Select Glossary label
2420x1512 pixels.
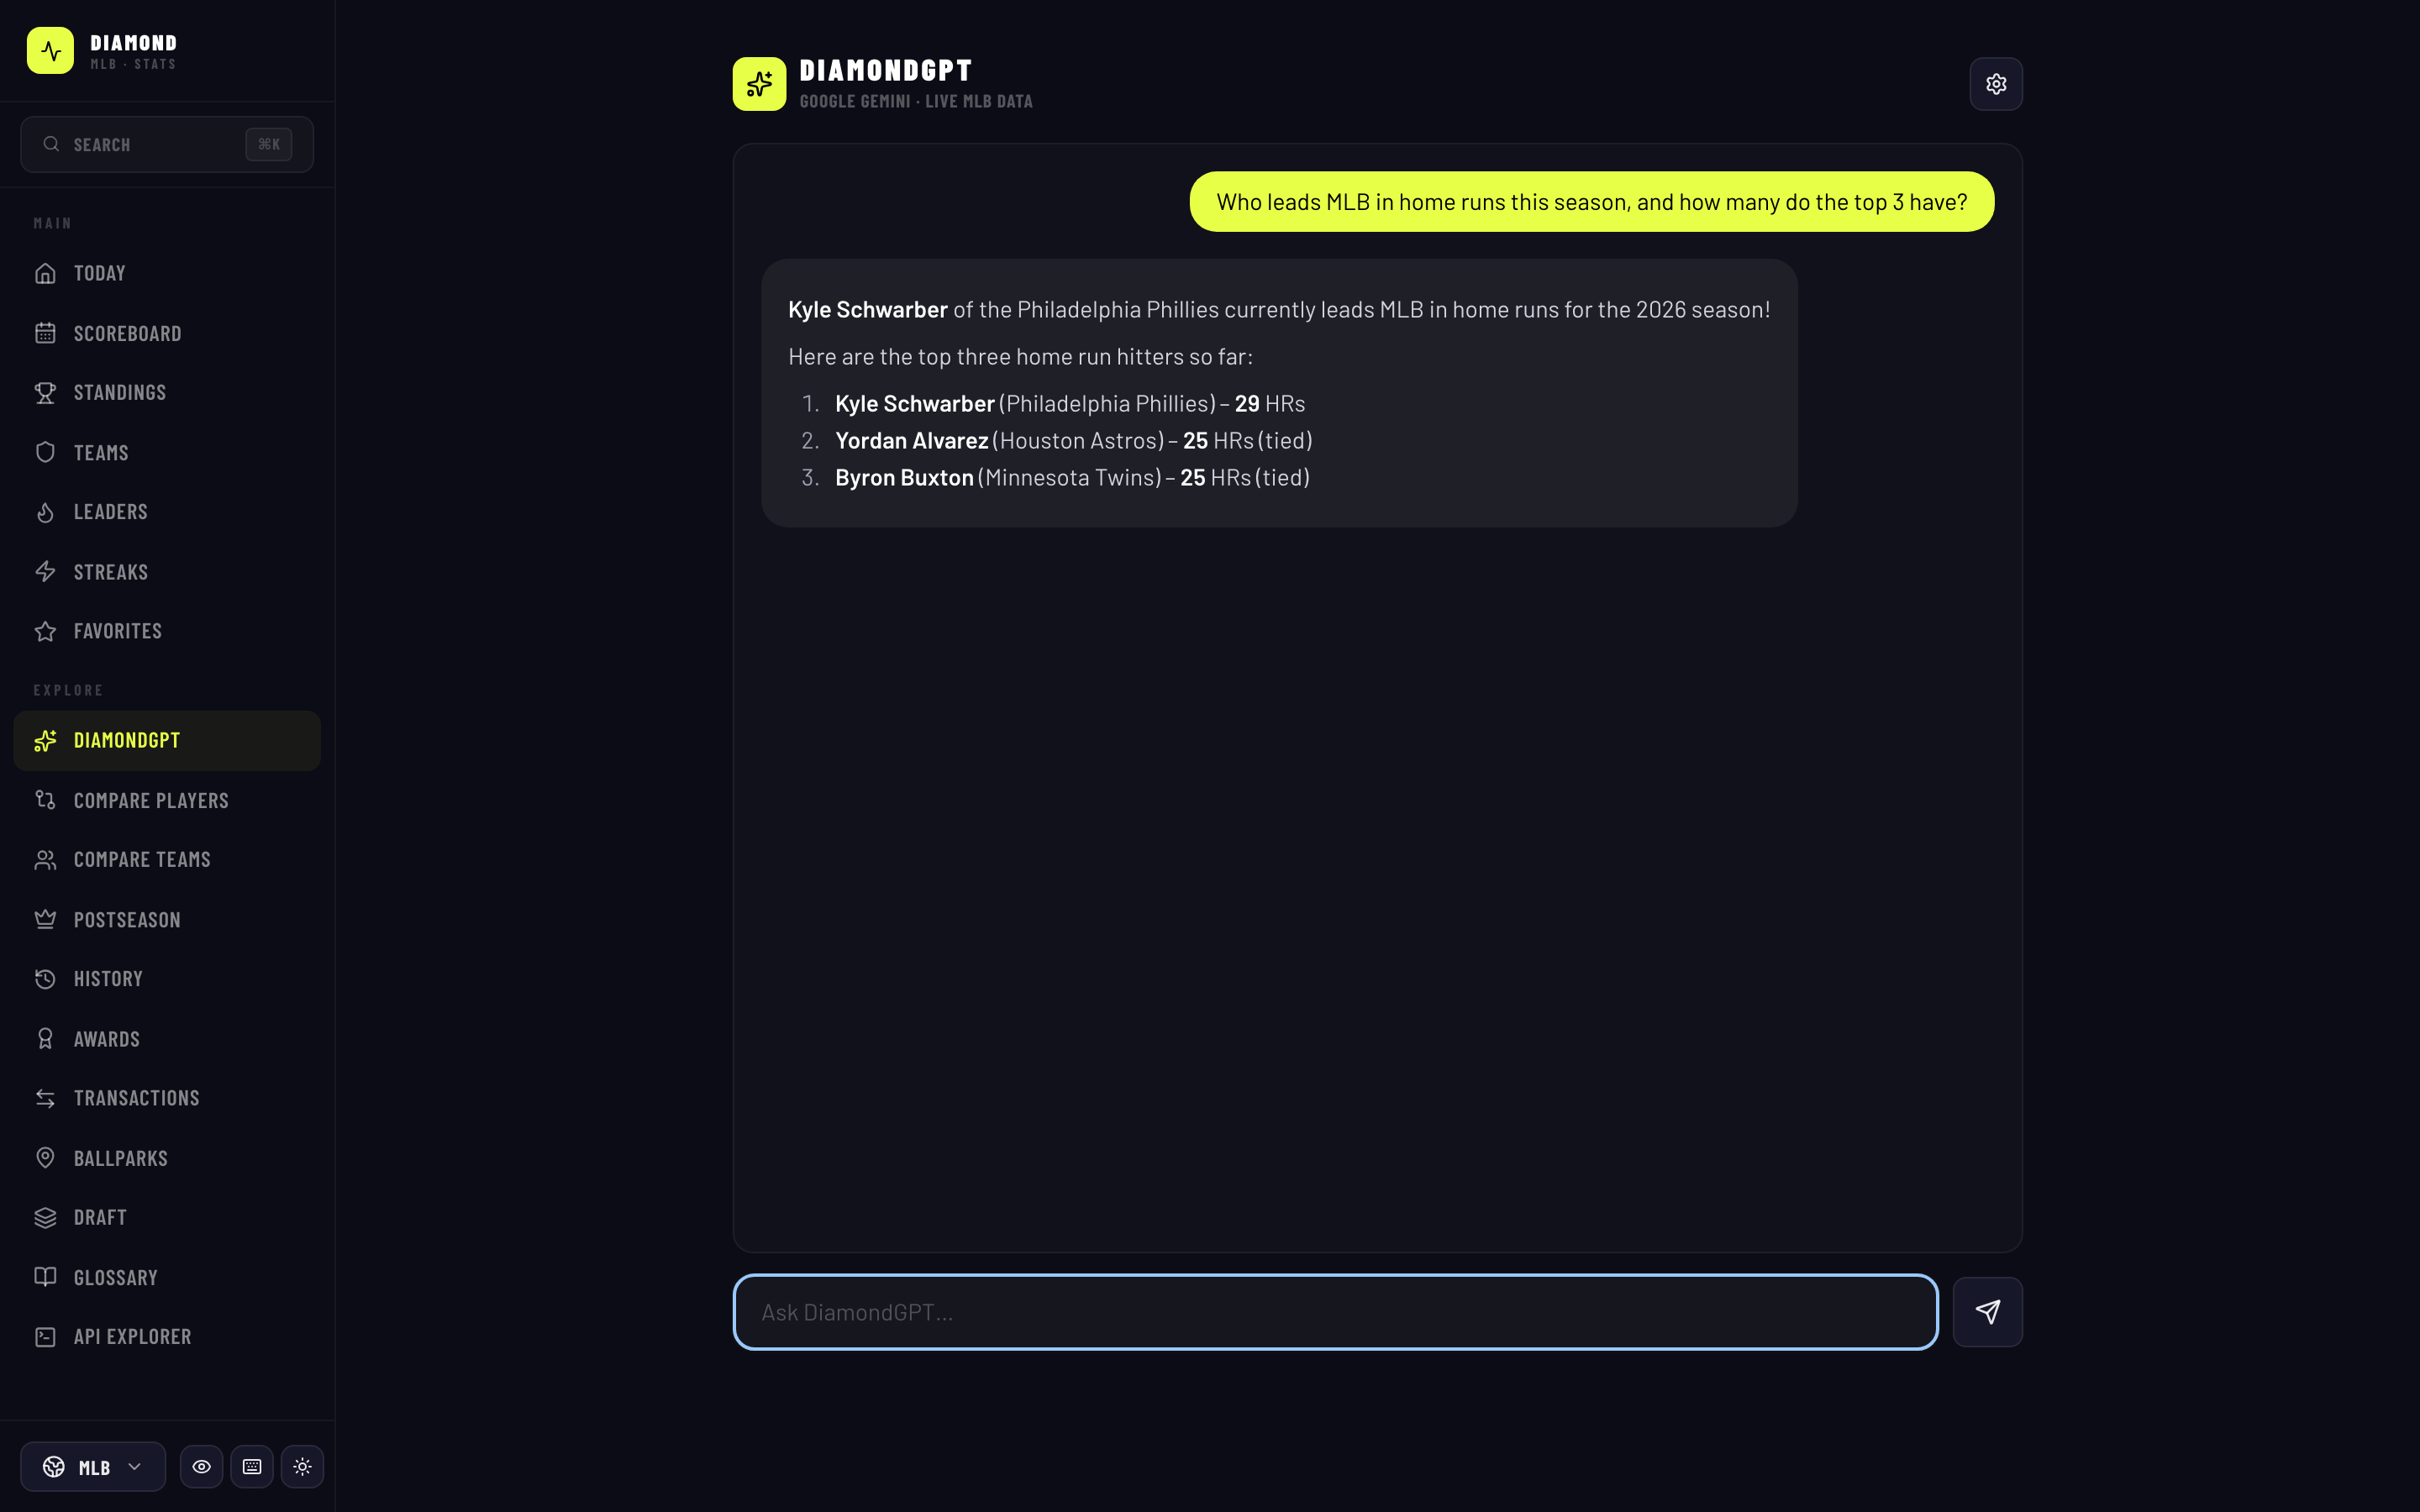(x=116, y=1278)
